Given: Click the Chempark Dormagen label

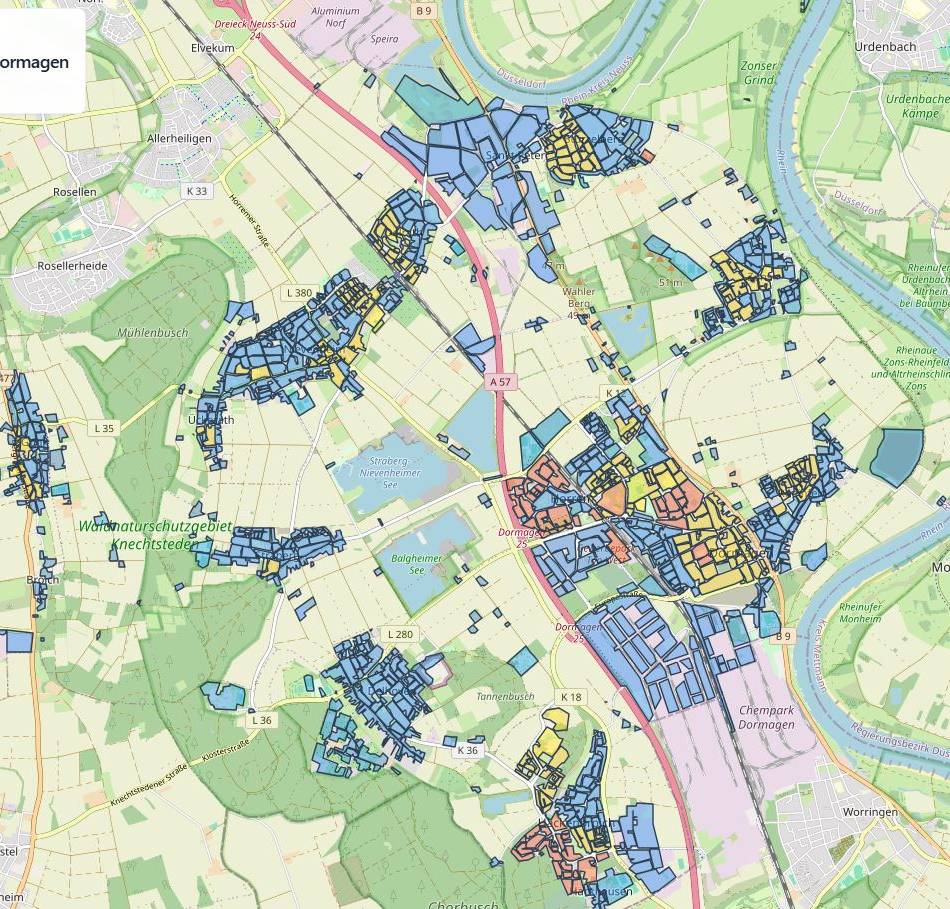Looking at the screenshot, I should coord(766,717).
